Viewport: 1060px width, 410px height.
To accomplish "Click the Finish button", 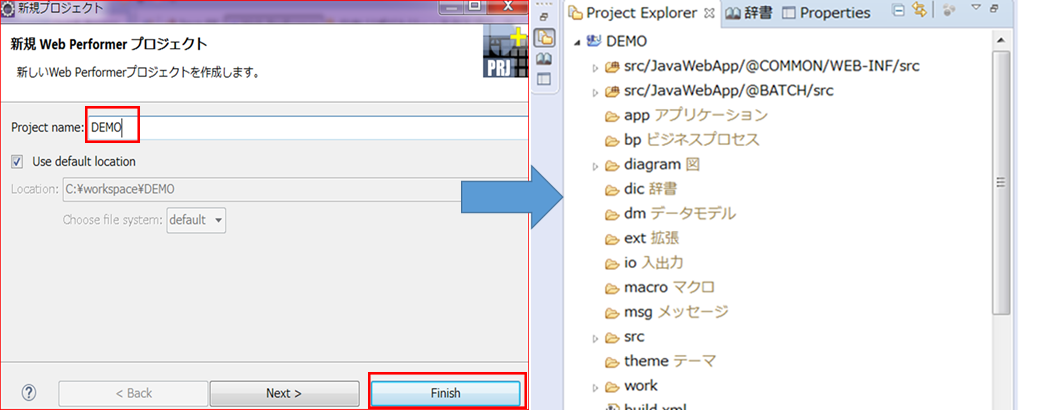I will point(445,393).
